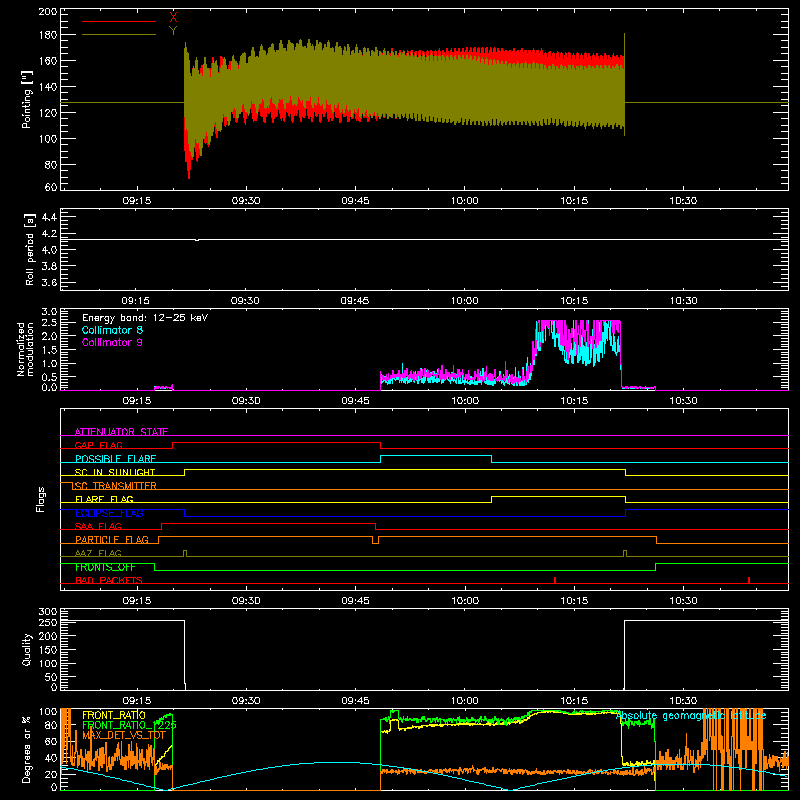Click the 'Roll period [s]' axis title
Image resolution: width=800 pixels, height=800 pixels.
pos(29,249)
